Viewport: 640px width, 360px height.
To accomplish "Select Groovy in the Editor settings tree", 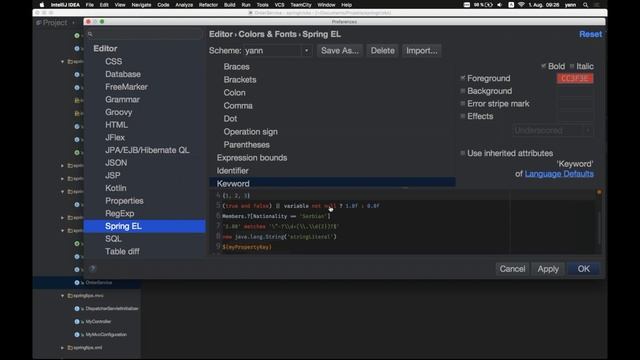I will (x=118, y=112).
